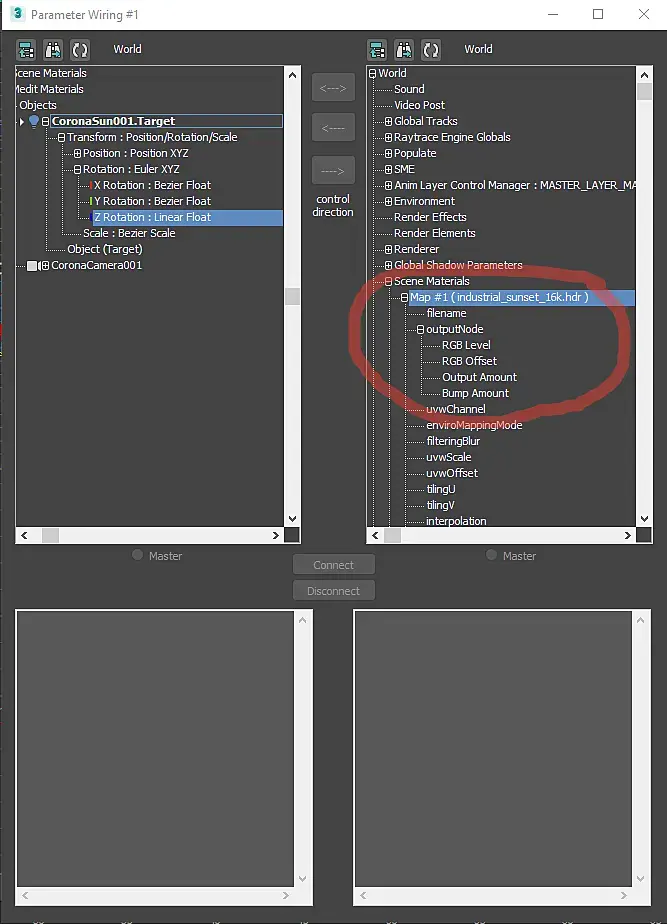Click left pane Show All Tracks icon
The image size is (667, 924).
[x=26, y=50]
